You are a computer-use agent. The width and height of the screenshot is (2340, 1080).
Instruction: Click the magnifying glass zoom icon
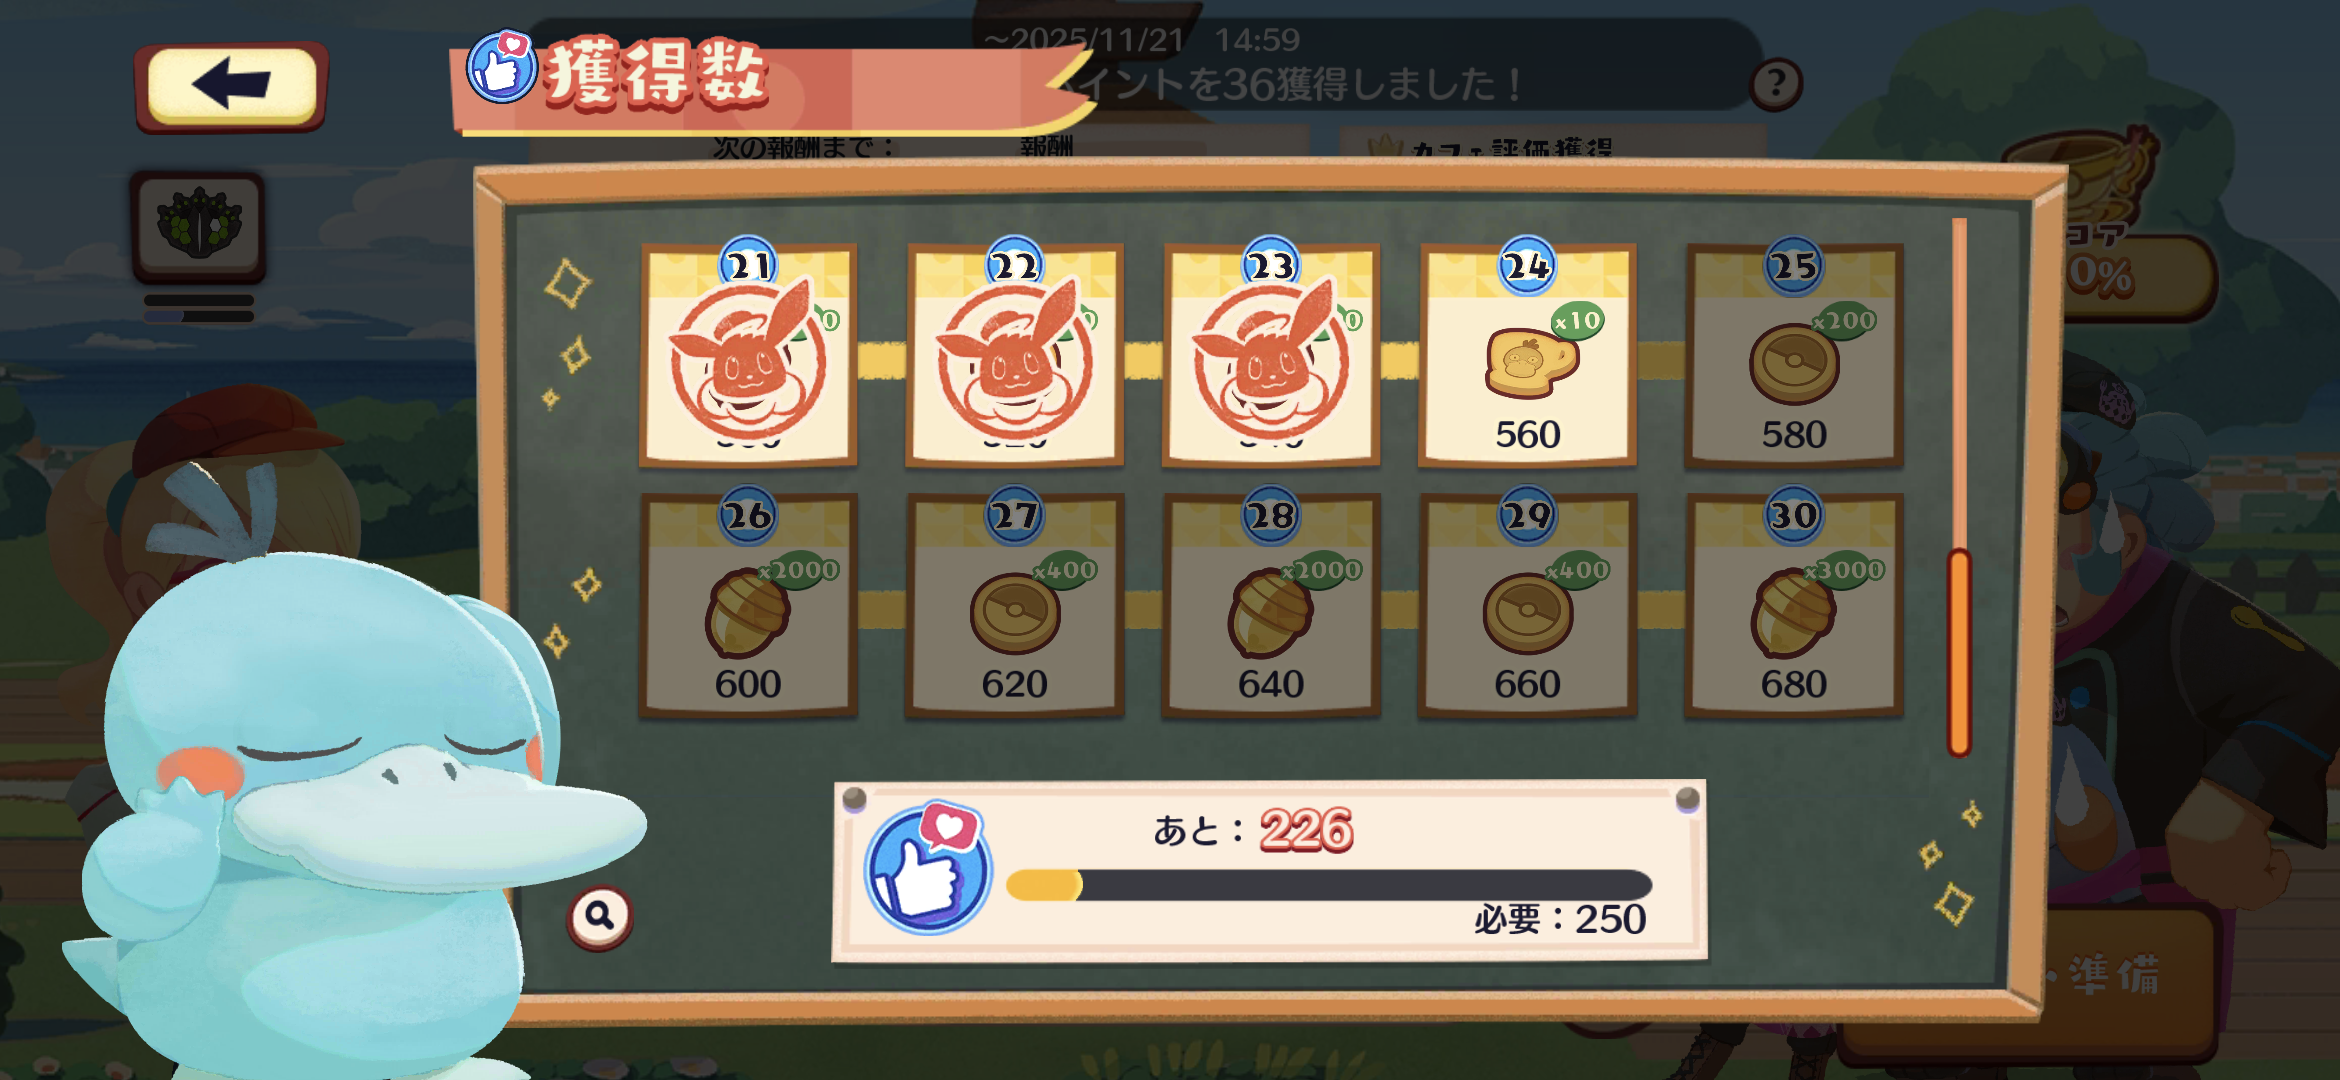click(x=600, y=915)
